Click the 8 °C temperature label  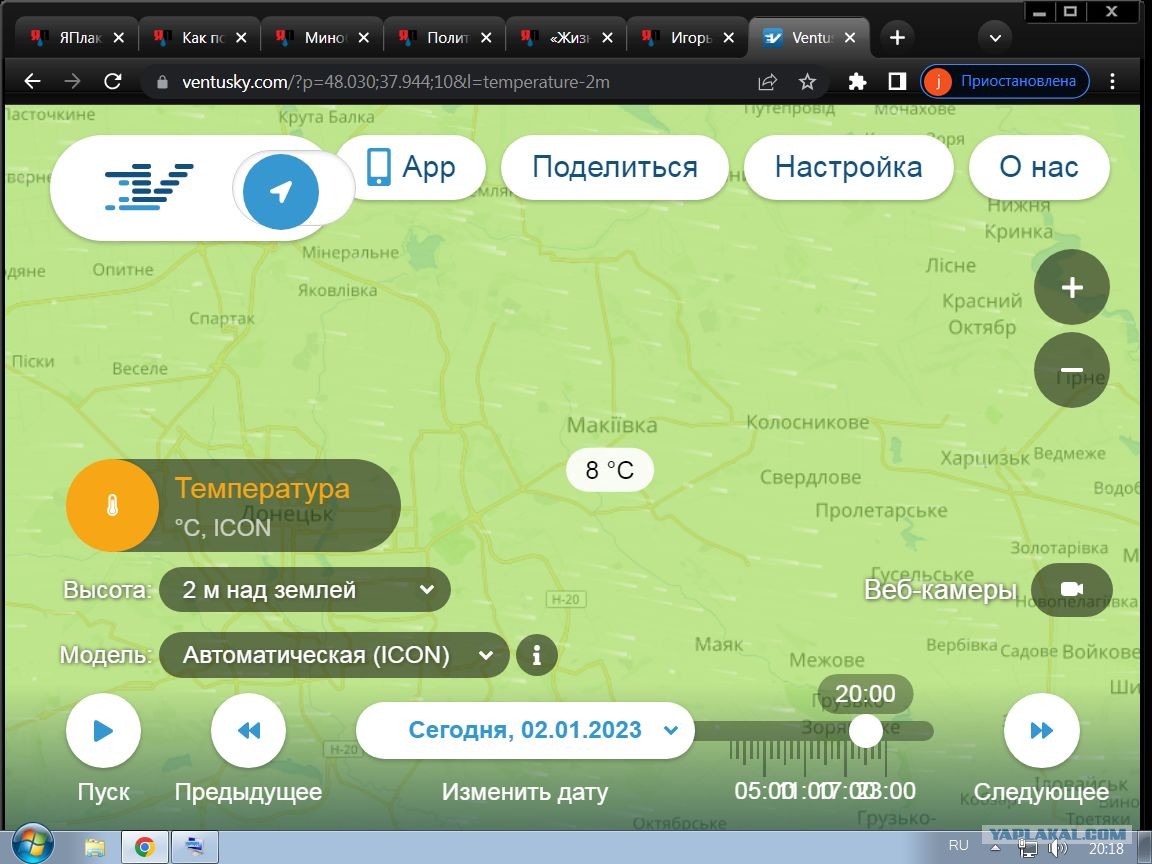[x=610, y=469]
